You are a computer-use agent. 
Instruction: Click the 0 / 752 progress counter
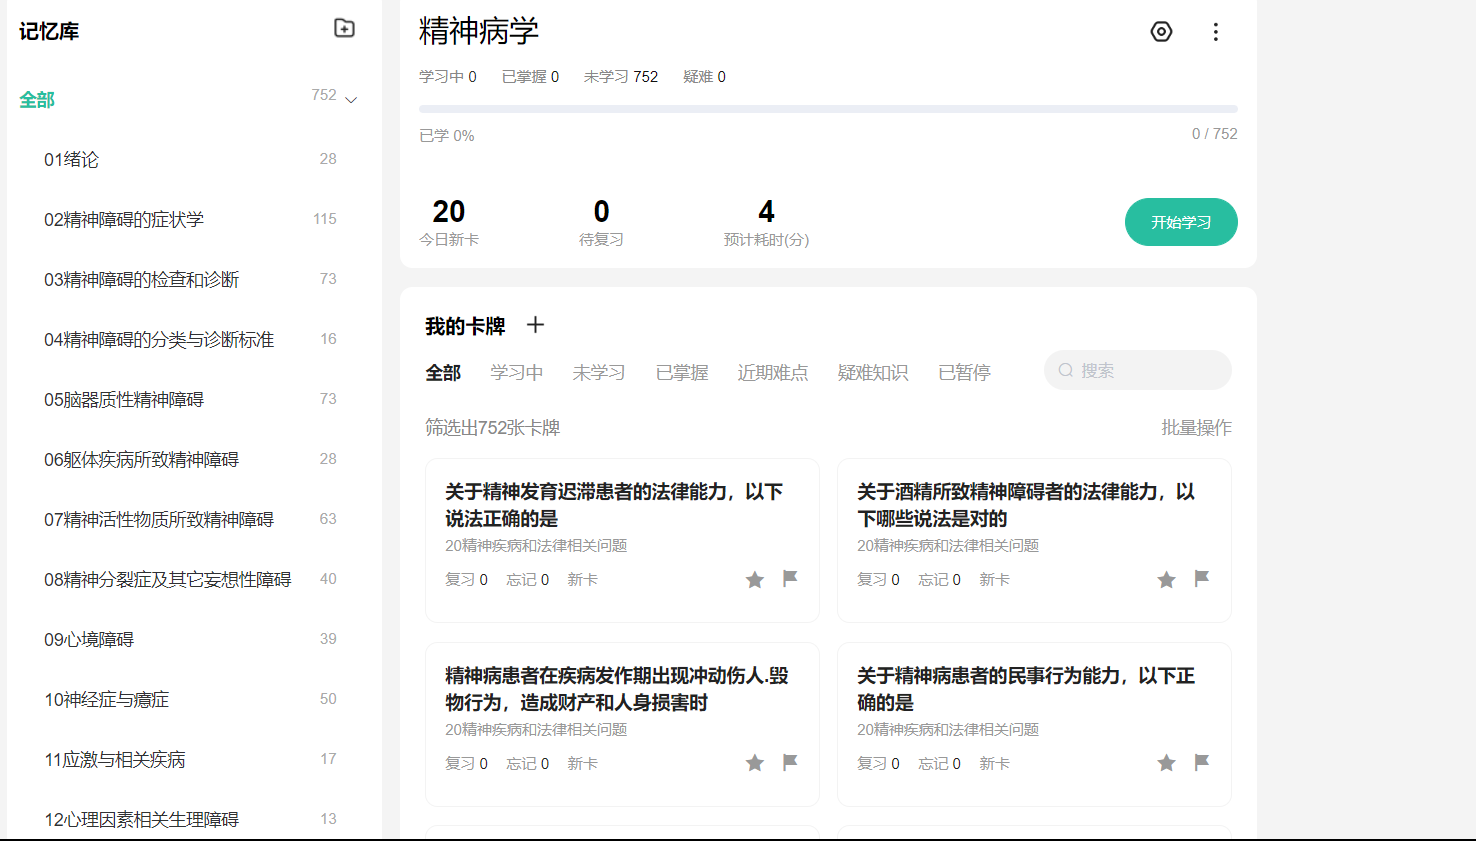(x=1214, y=134)
